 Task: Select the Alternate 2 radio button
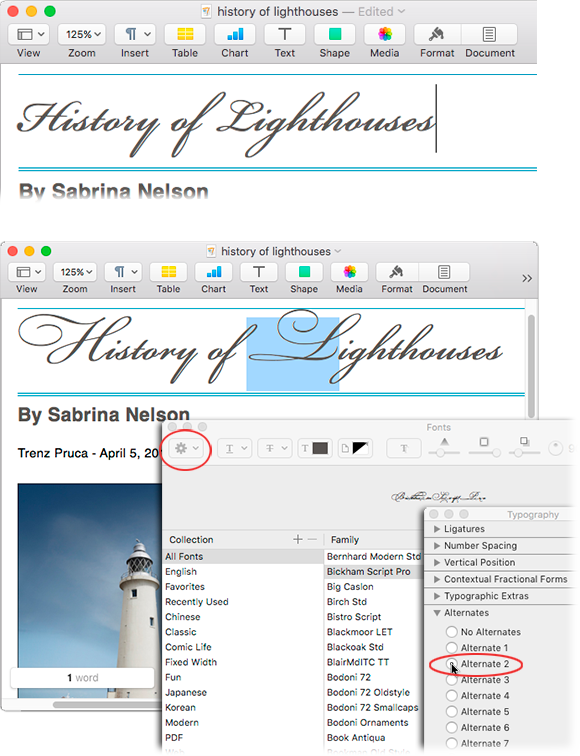451,664
